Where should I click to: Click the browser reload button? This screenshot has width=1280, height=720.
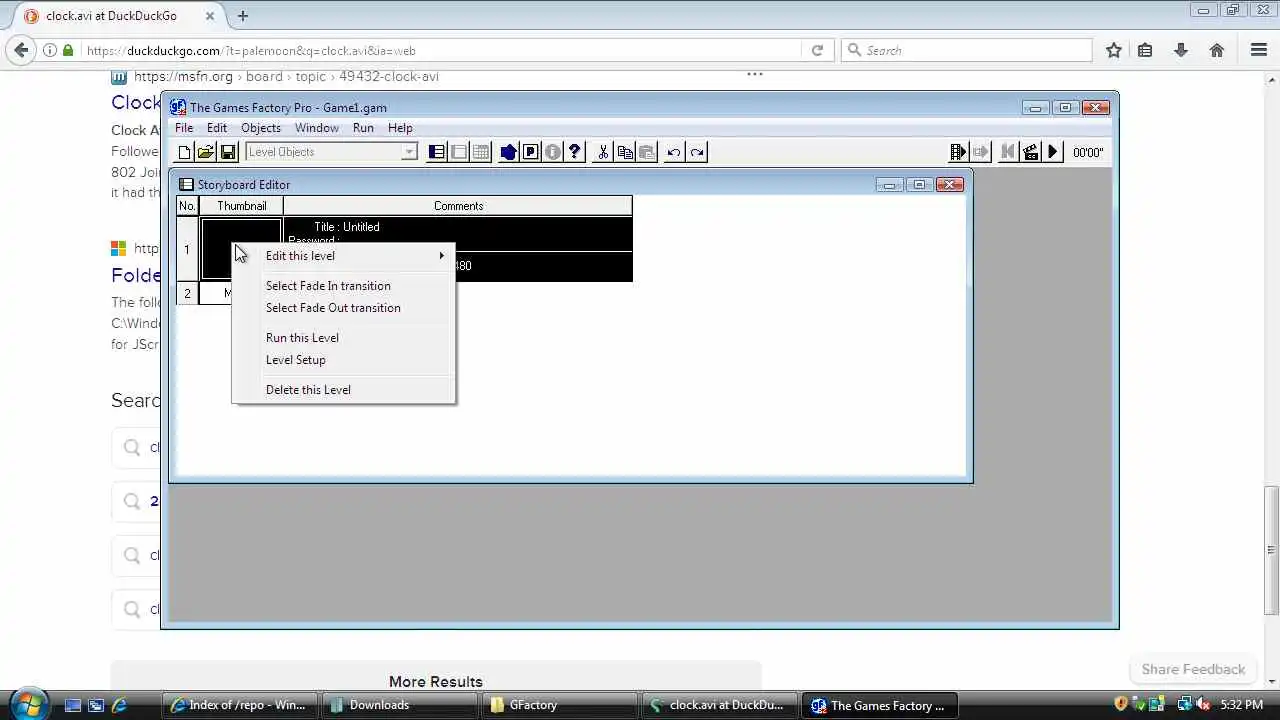click(817, 50)
